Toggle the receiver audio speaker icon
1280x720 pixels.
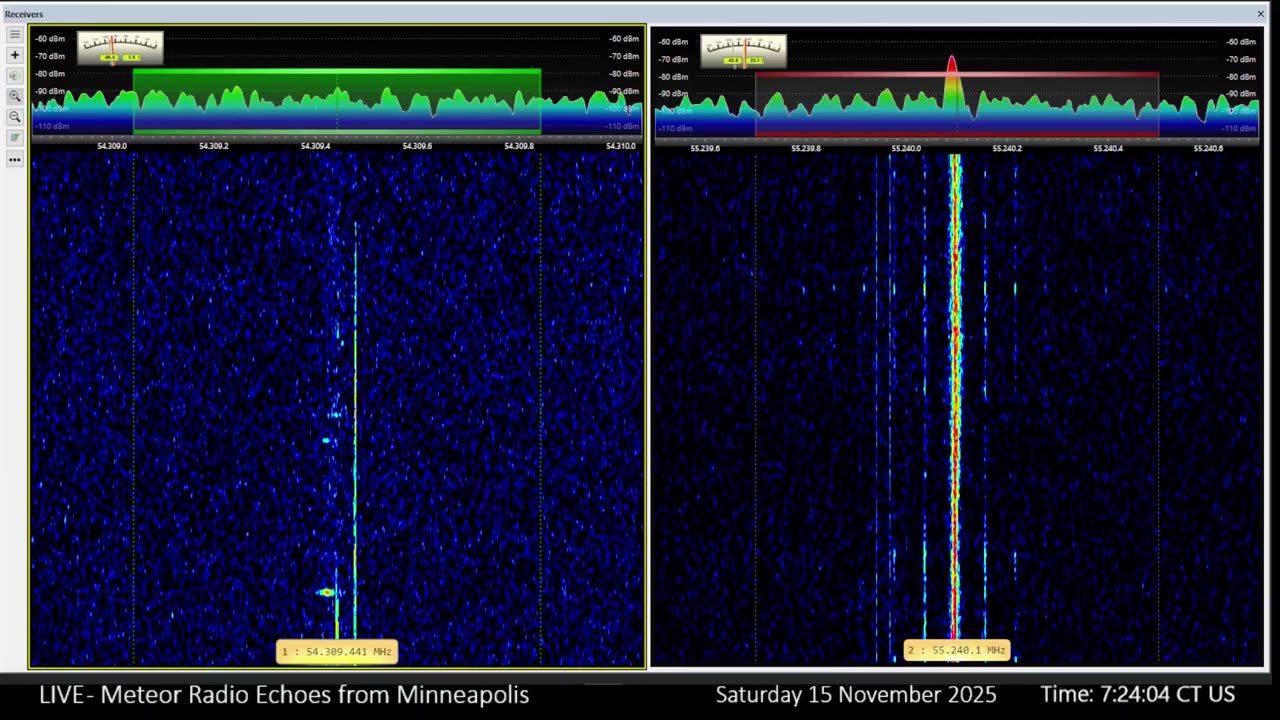click(14, 76)
